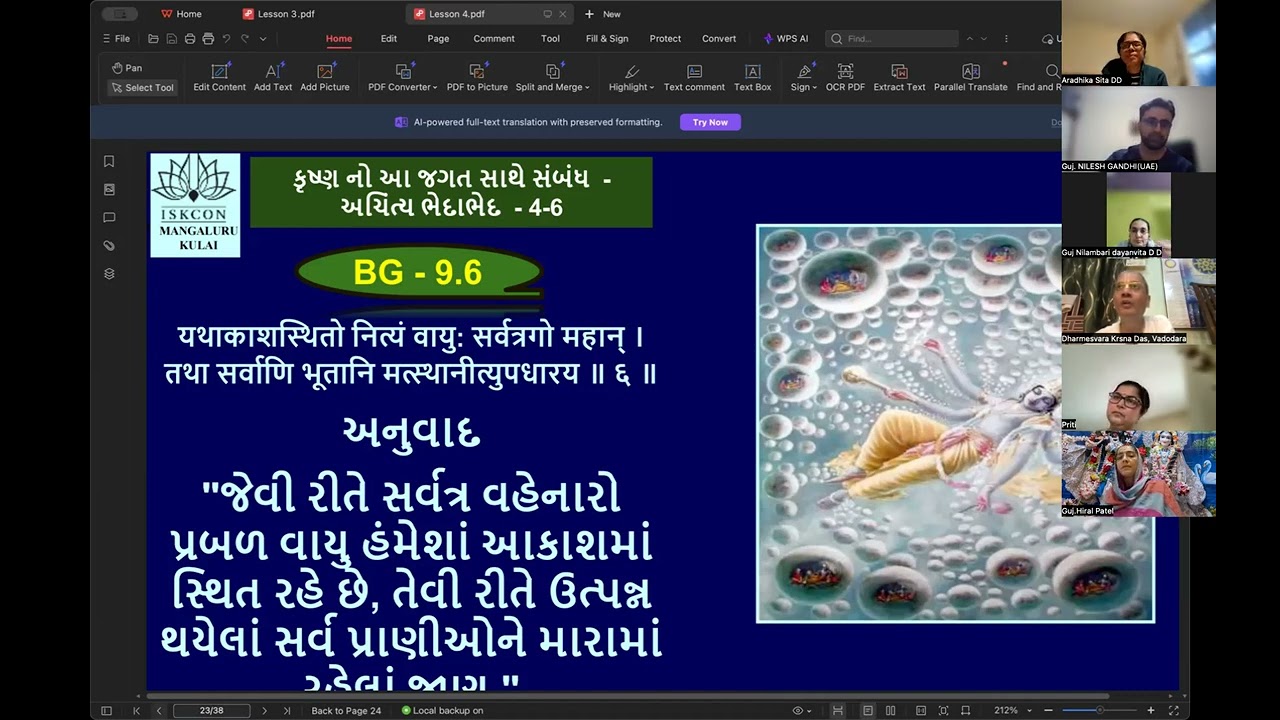1280x720 pixels.
Task: Open attachments panel in sidebar
Action: [109, 245]
